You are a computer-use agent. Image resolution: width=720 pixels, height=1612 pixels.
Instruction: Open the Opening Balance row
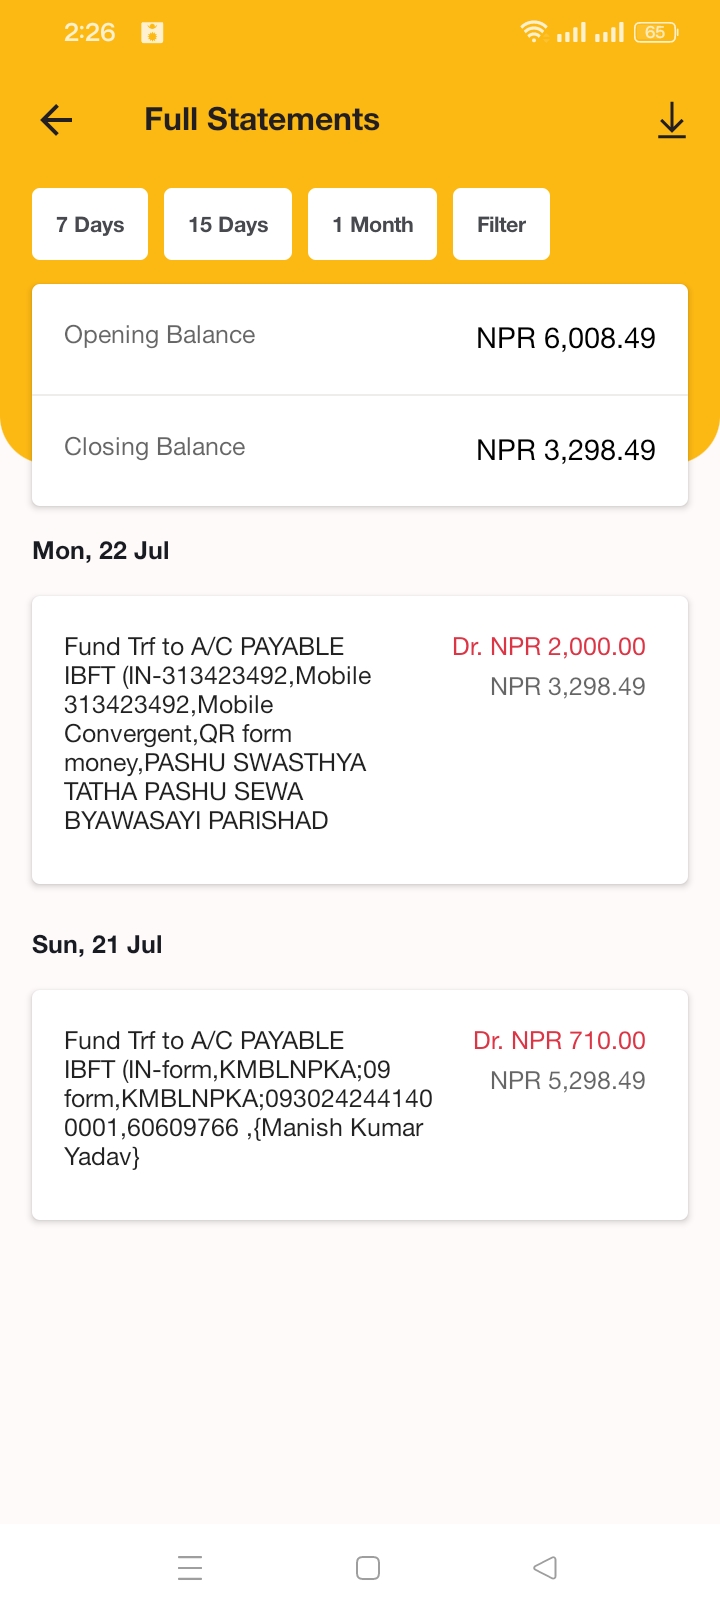coord(360,339)
